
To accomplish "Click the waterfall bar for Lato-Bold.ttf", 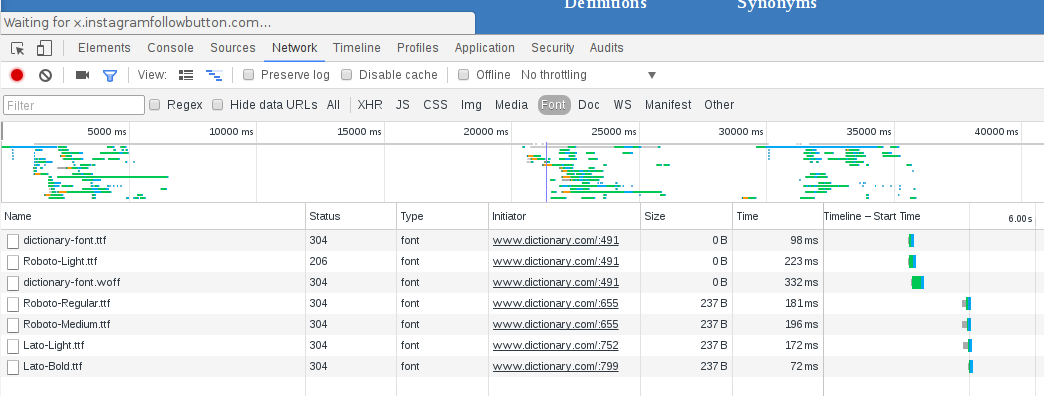I will coord(971,367).
